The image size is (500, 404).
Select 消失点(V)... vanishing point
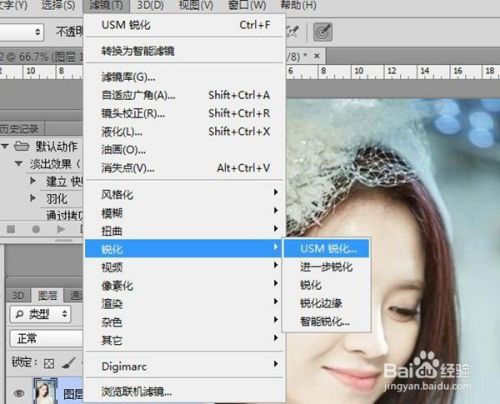pos(184,168)
